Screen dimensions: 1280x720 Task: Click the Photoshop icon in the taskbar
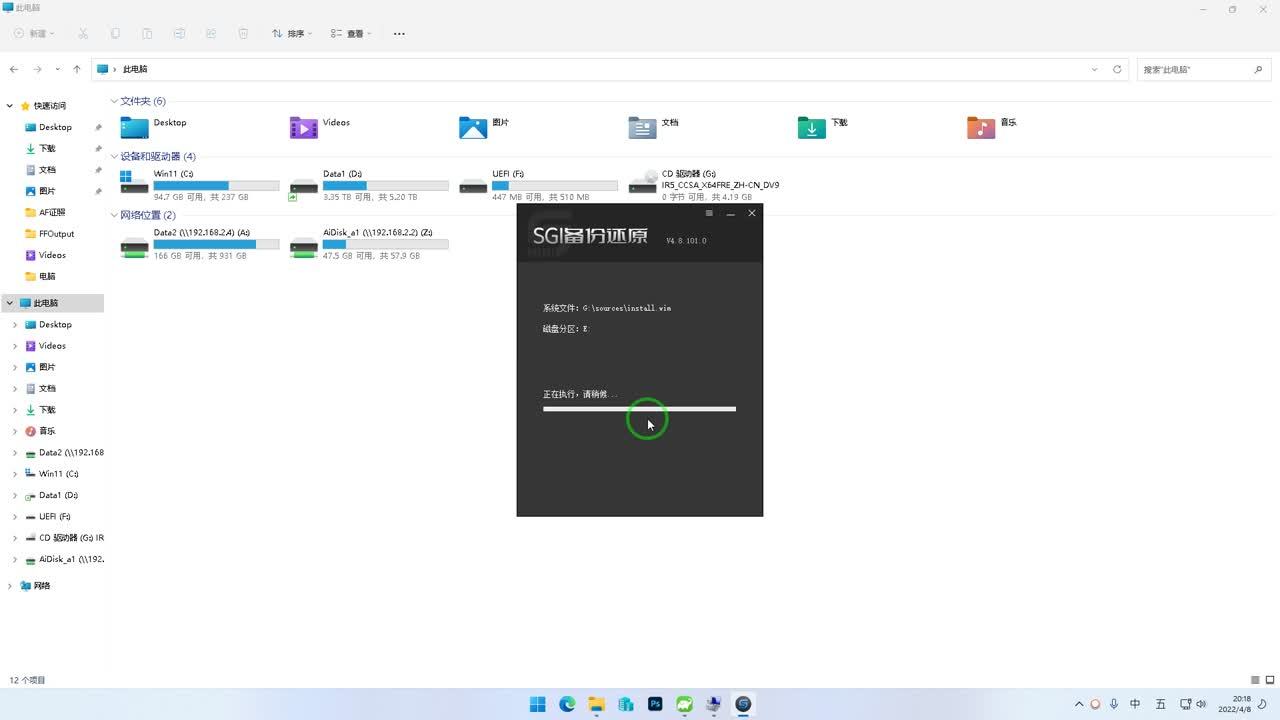point(655,704)
